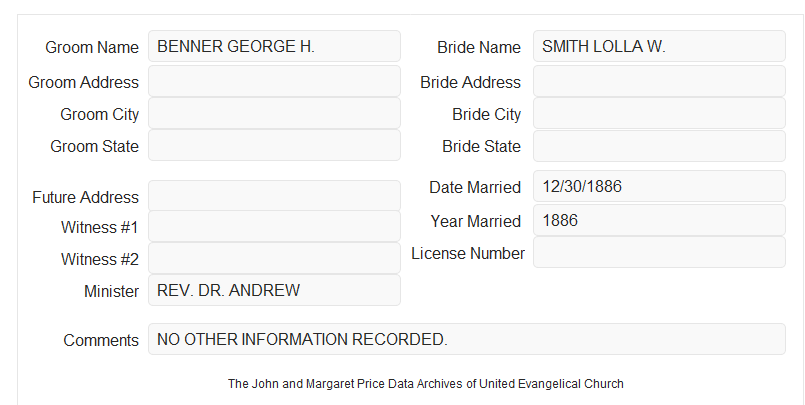
Task: Click the Comments field
Action: [467, 339]
